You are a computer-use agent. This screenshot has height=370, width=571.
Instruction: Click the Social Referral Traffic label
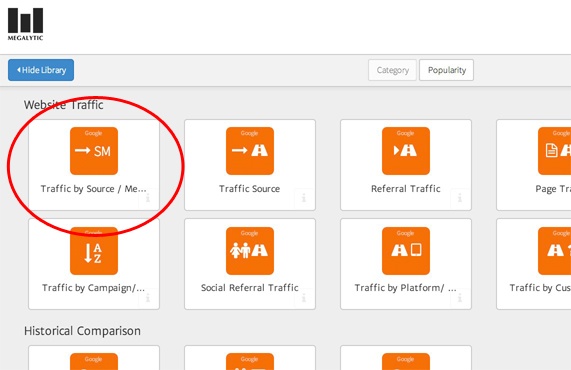250,288
